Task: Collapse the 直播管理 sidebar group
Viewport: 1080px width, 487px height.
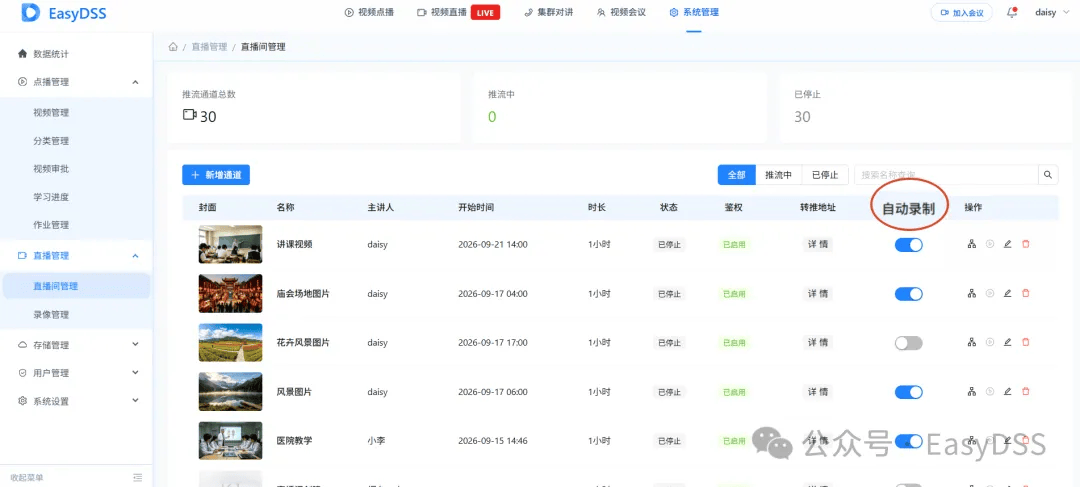Action: point(135,256)
